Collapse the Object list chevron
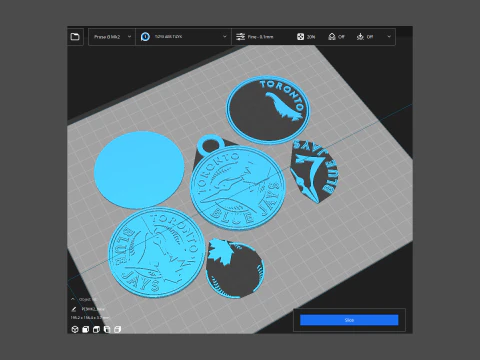Screen dimensions: 480x360 coord(73,299)
